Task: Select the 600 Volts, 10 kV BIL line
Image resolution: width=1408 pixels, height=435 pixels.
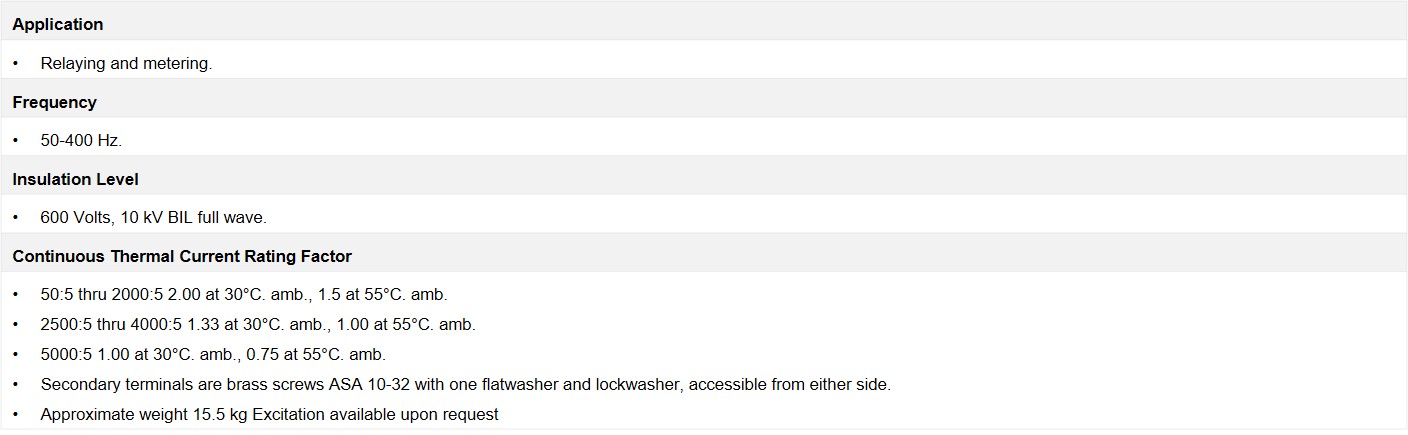Action: point(154,217)
